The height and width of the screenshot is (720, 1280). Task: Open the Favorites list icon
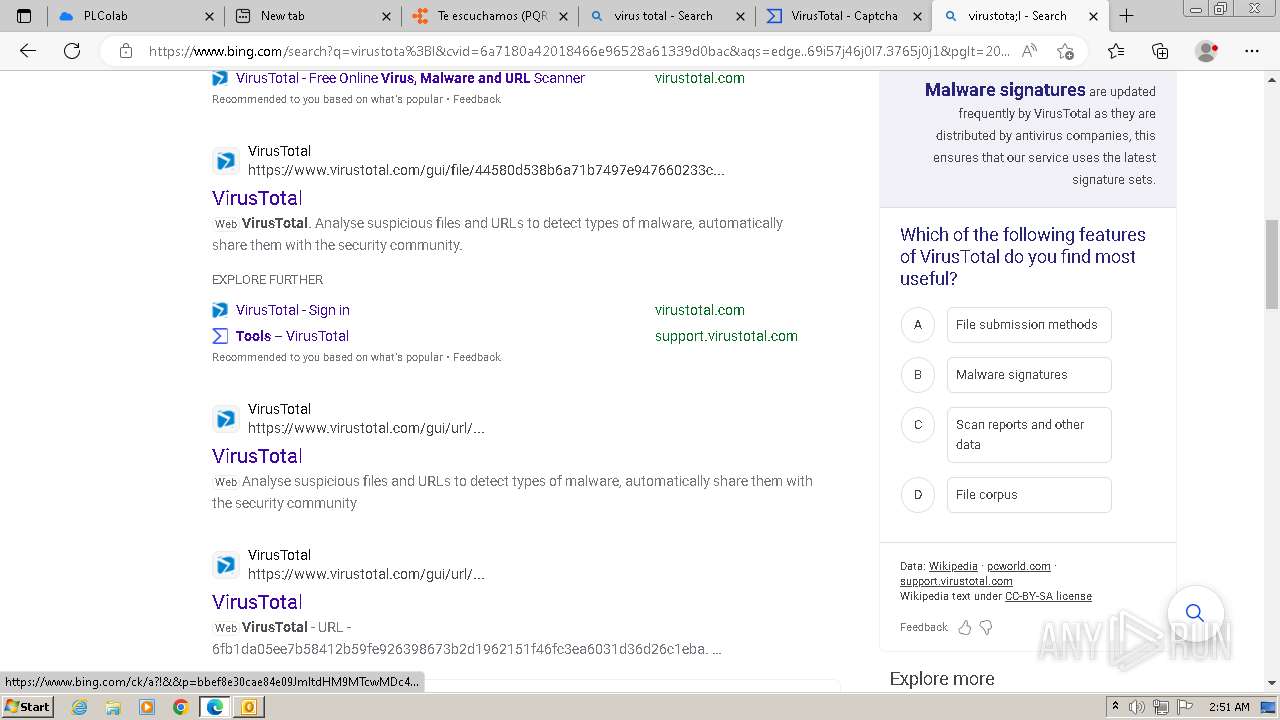1116,51
